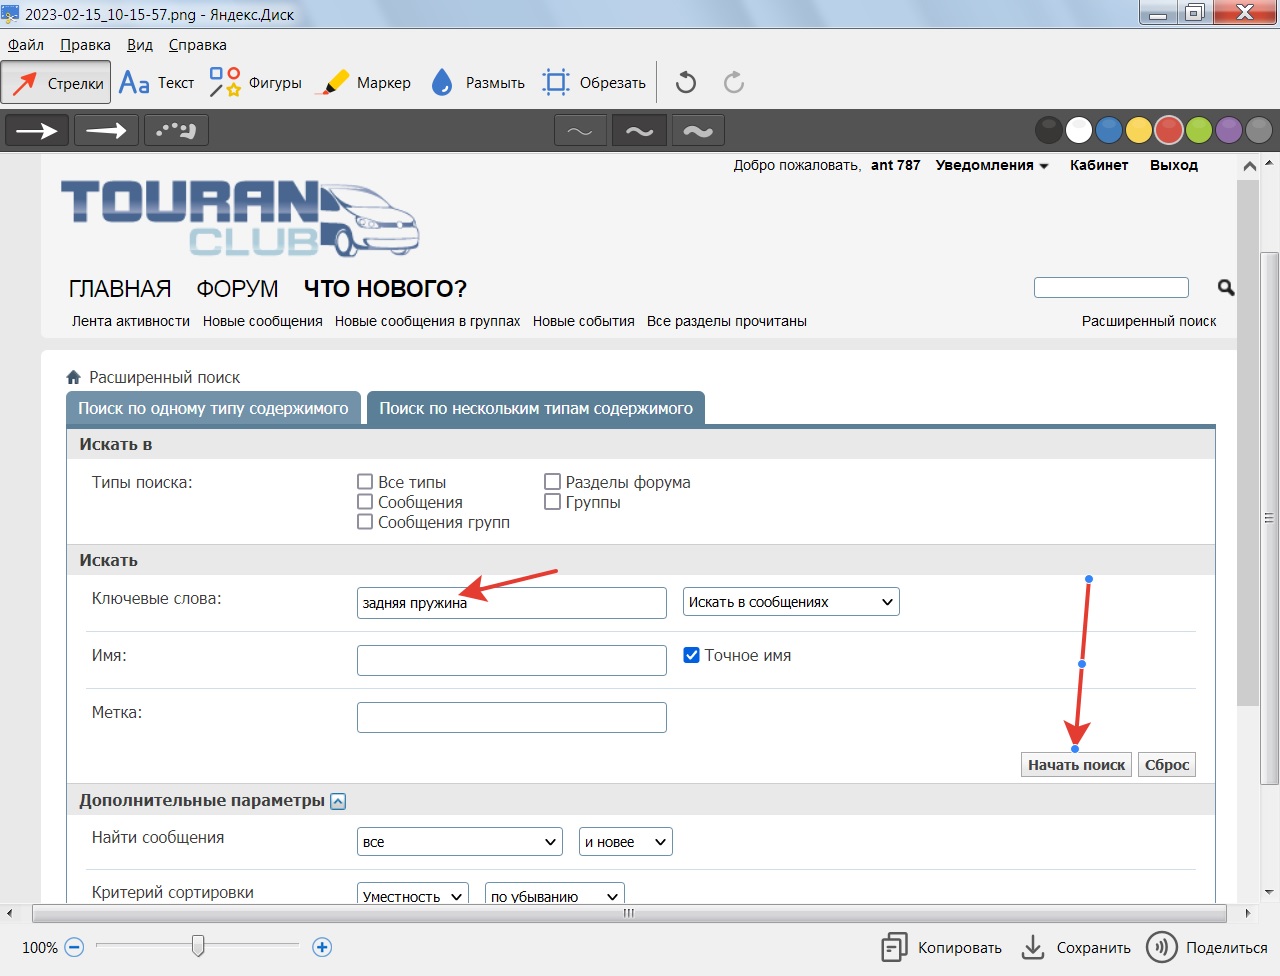Select the thin line thickness

click(580, 130)
